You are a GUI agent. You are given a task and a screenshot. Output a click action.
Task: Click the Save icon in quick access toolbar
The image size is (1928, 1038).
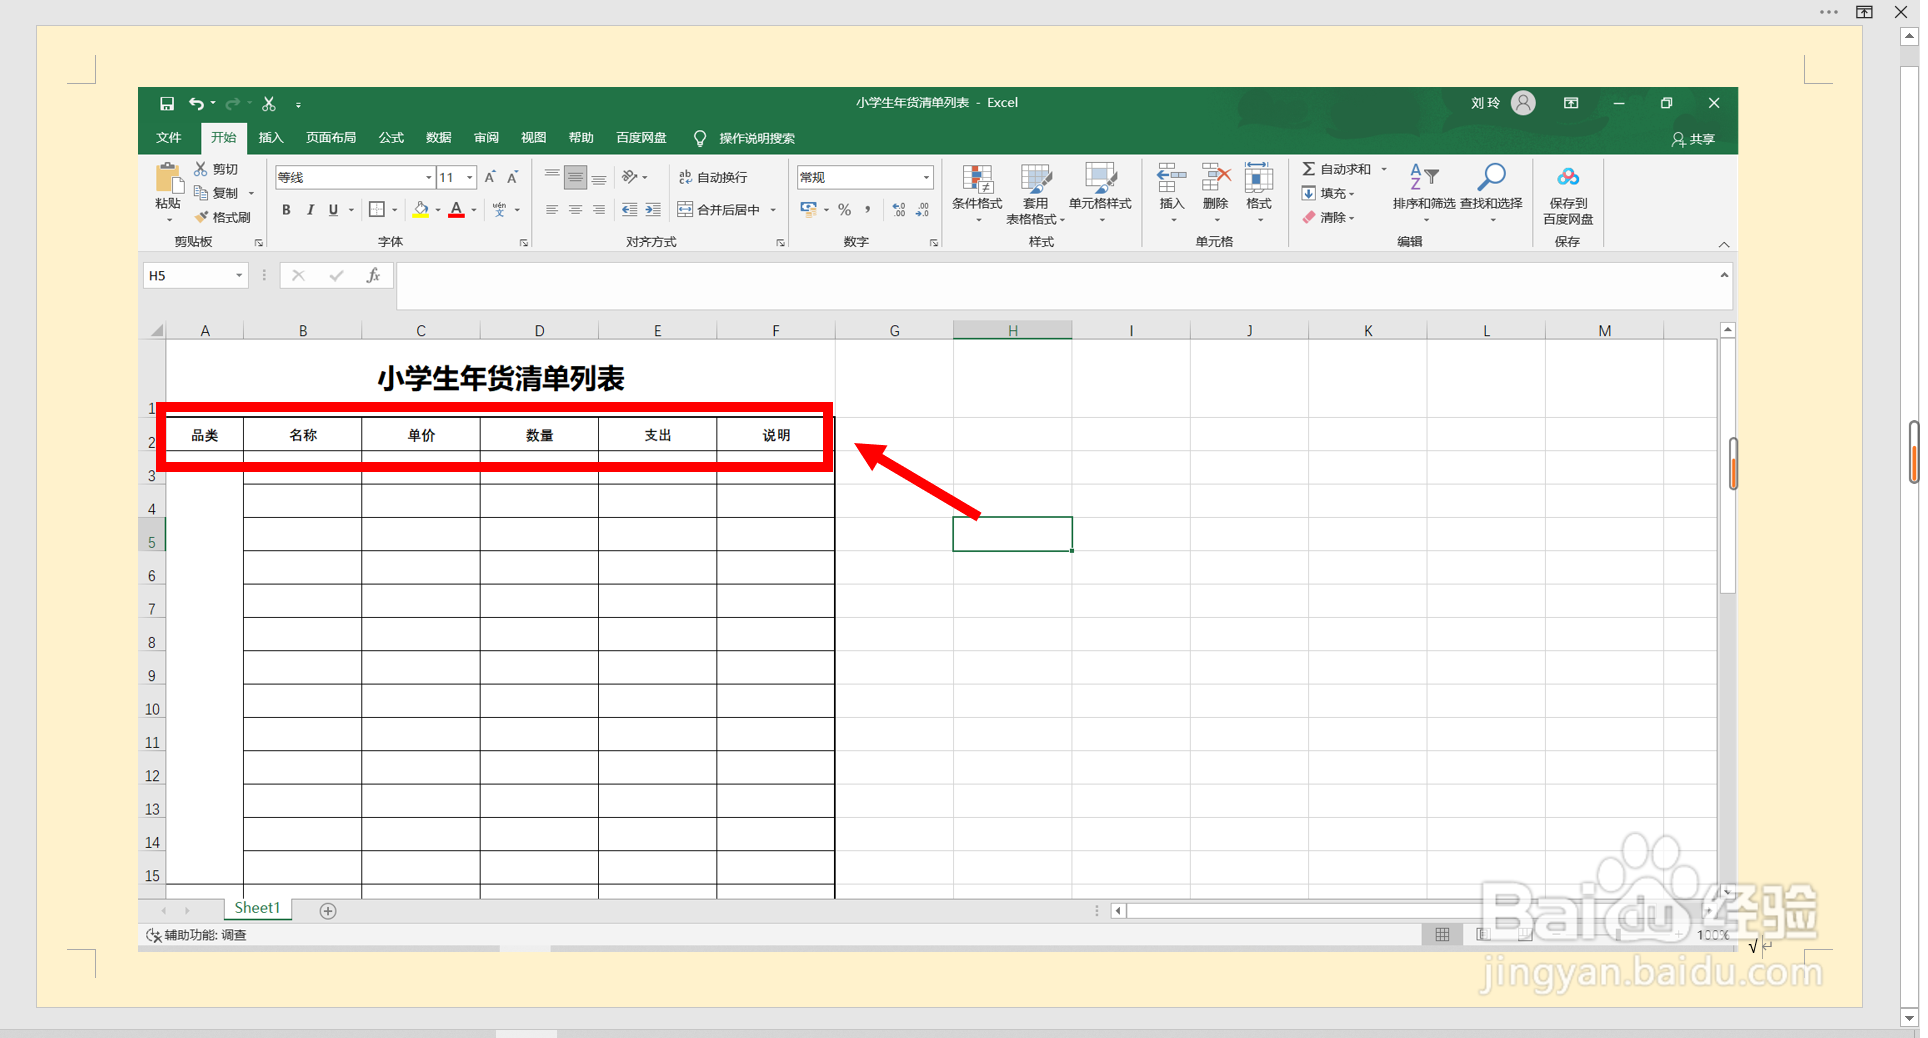tap(167, 104)
